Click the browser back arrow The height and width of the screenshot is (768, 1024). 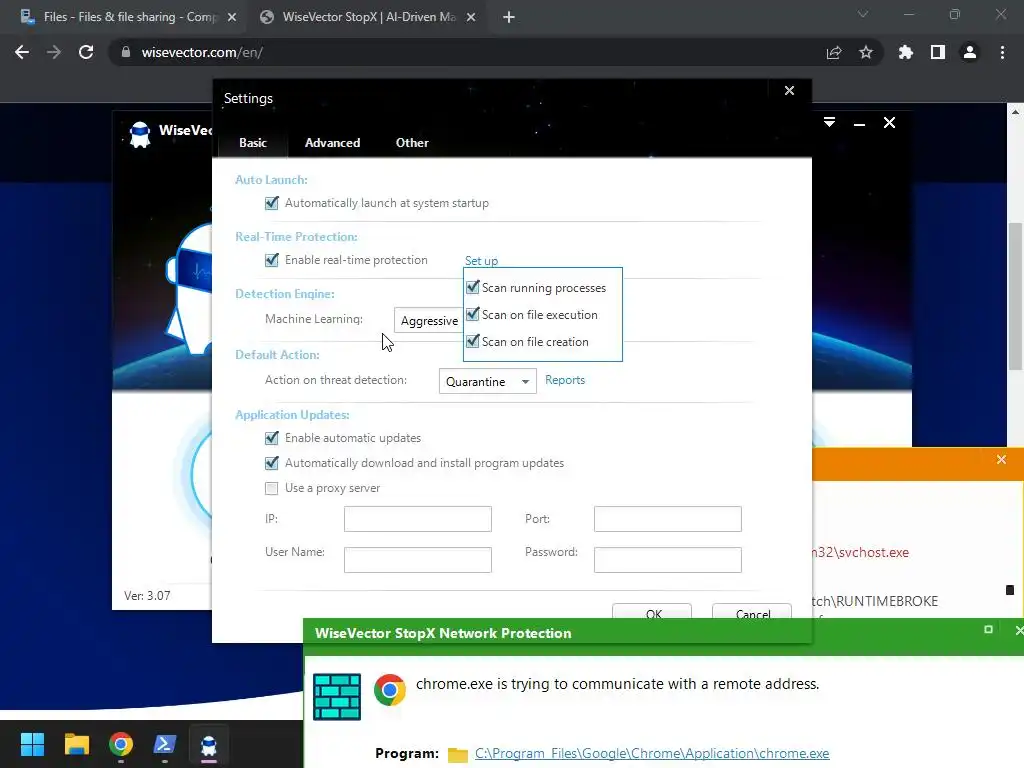[22, 52]
